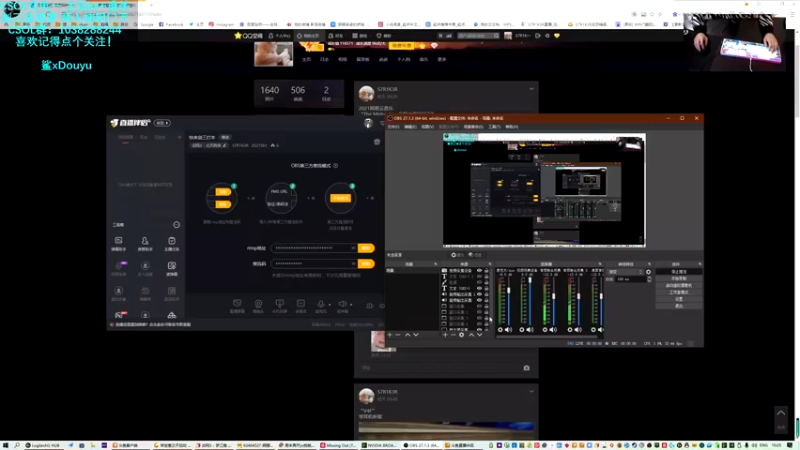The width and height of the screenshot is (800, 450).
Task: Pop out the OBS Audio Mixer dock
Action: click(600, 264)
